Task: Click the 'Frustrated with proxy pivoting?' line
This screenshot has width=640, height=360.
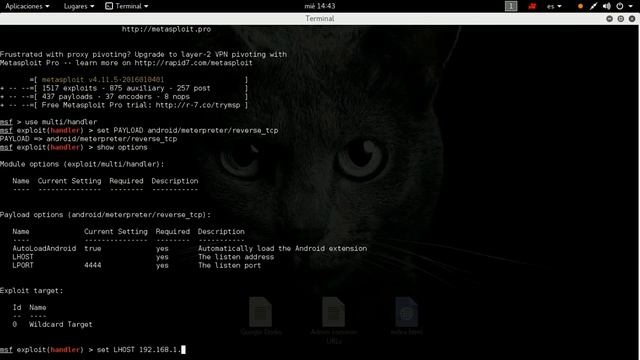Action: 143,54
